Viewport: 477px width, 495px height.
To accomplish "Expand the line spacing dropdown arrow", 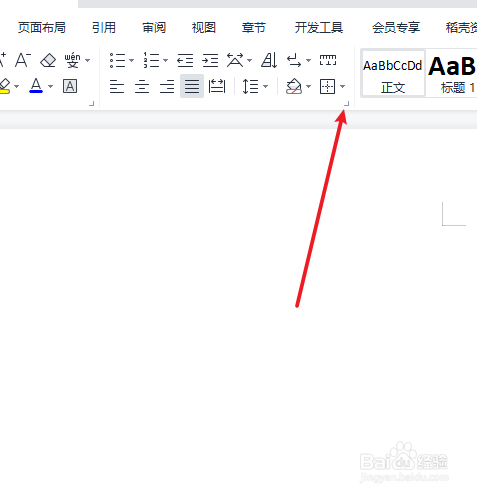I will pyautogui.click(x=265, y=87).
